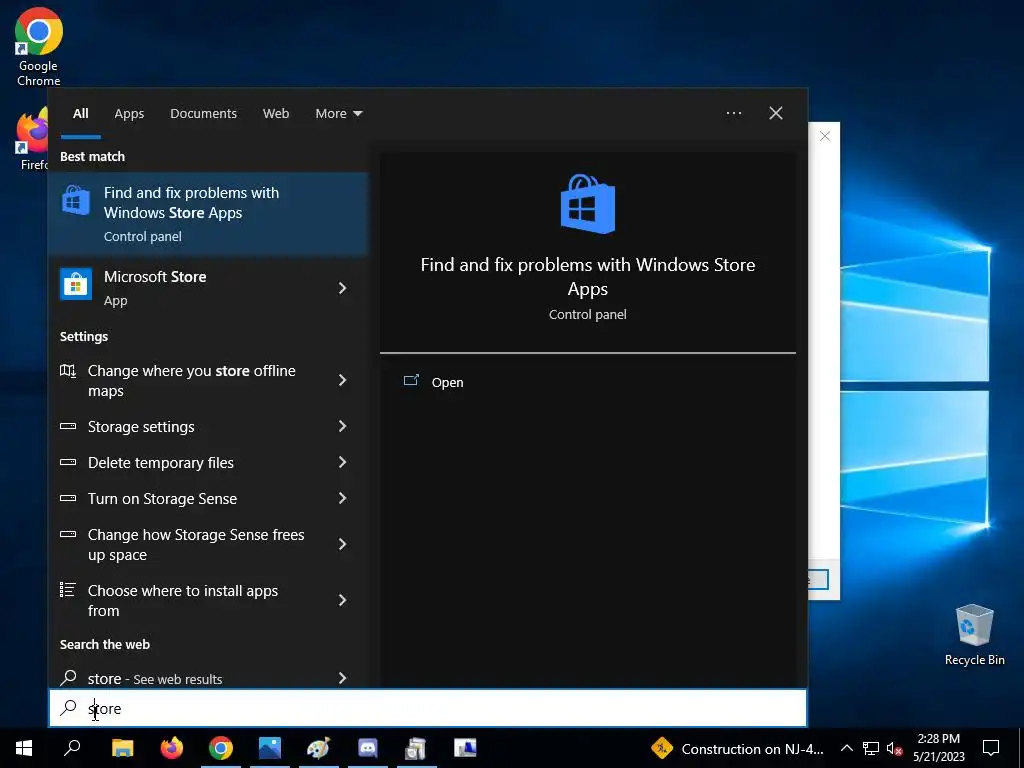Screen dimensions: 1024x768
Task: Click the search box containing store
Action: [x=428, y=708]
